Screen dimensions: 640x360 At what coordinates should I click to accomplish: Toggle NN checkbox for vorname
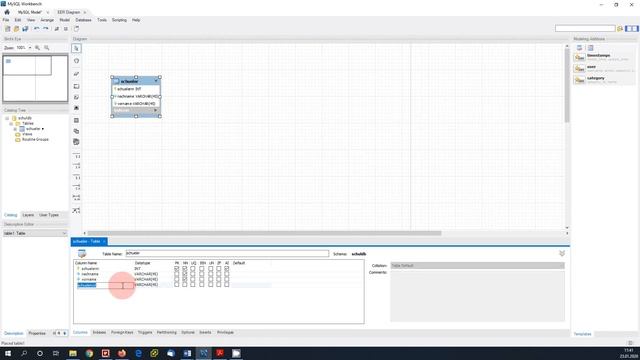[x=185, y=280]
